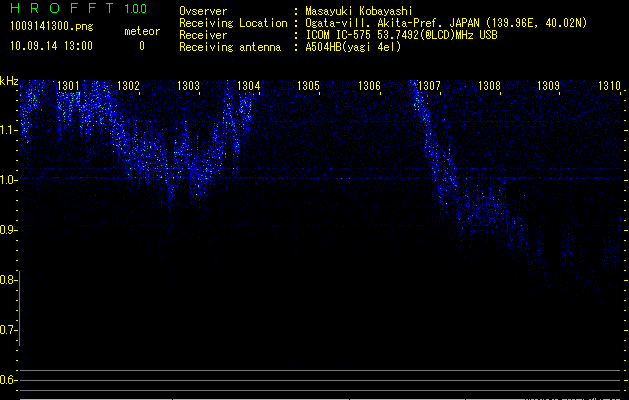
Task: Click the 0.8 frequency axis label
Action: pos(7,280)
